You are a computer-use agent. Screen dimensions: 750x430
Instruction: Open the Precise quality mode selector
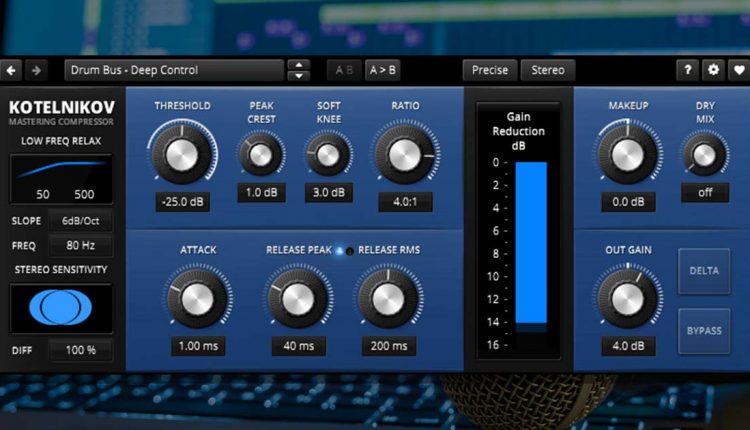[490, 70]
